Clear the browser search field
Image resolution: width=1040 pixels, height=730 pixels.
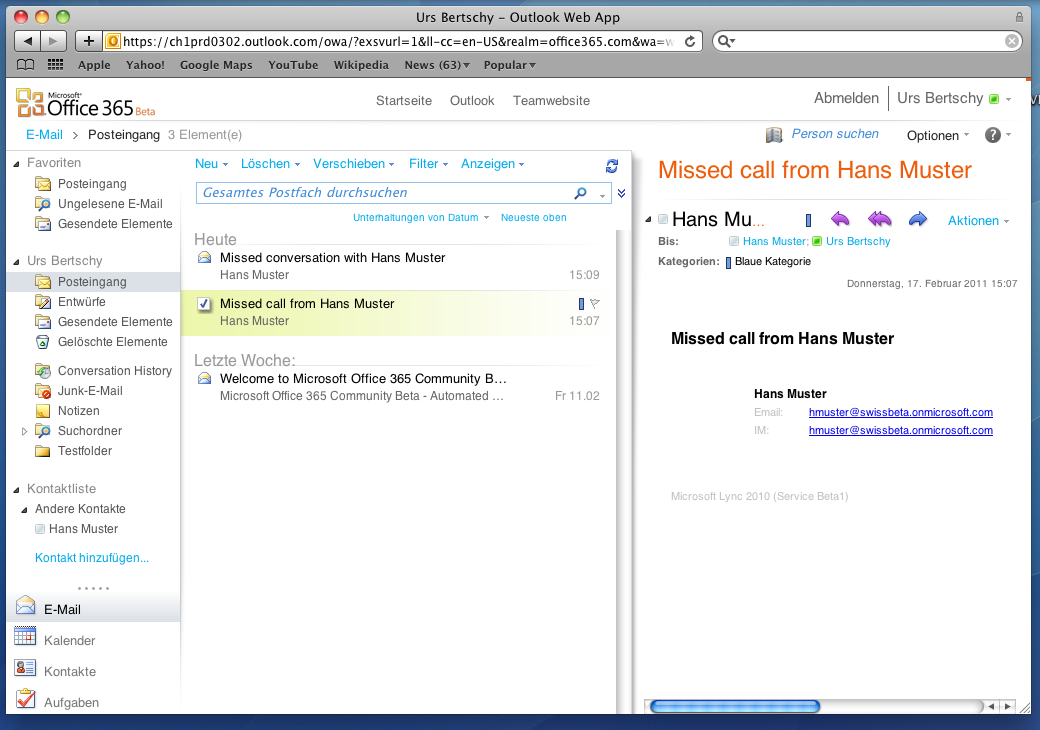click(x=1011, y=41)
